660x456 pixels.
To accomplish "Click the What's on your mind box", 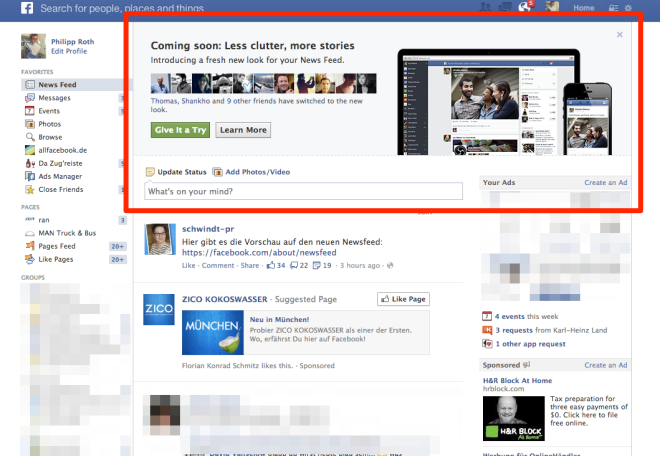I will point(303,191).
